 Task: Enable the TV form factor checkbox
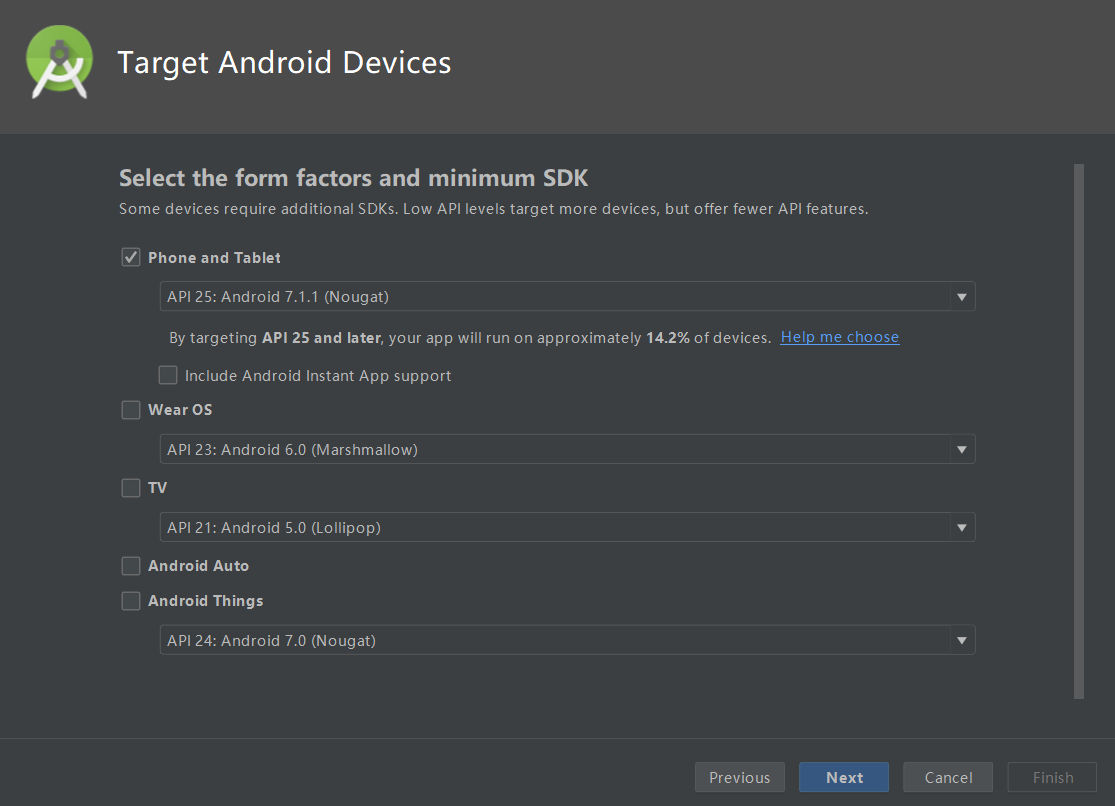[x=131, y=488]
